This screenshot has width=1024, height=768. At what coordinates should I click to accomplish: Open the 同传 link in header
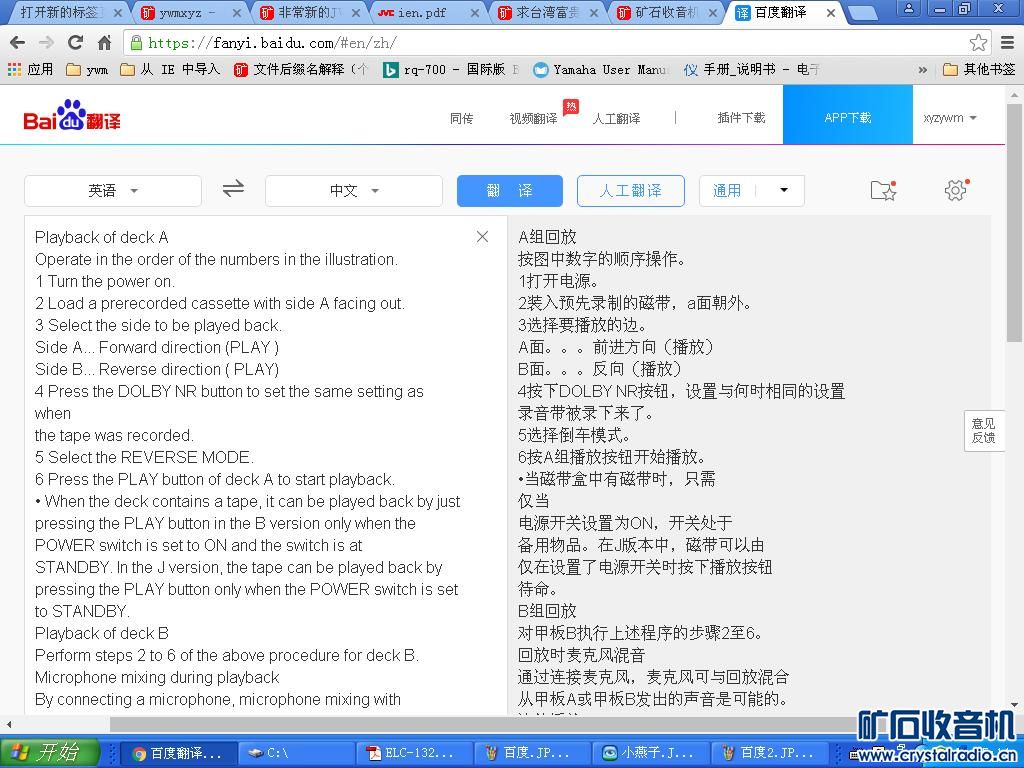pyautogui.click(x=462, y=118)
